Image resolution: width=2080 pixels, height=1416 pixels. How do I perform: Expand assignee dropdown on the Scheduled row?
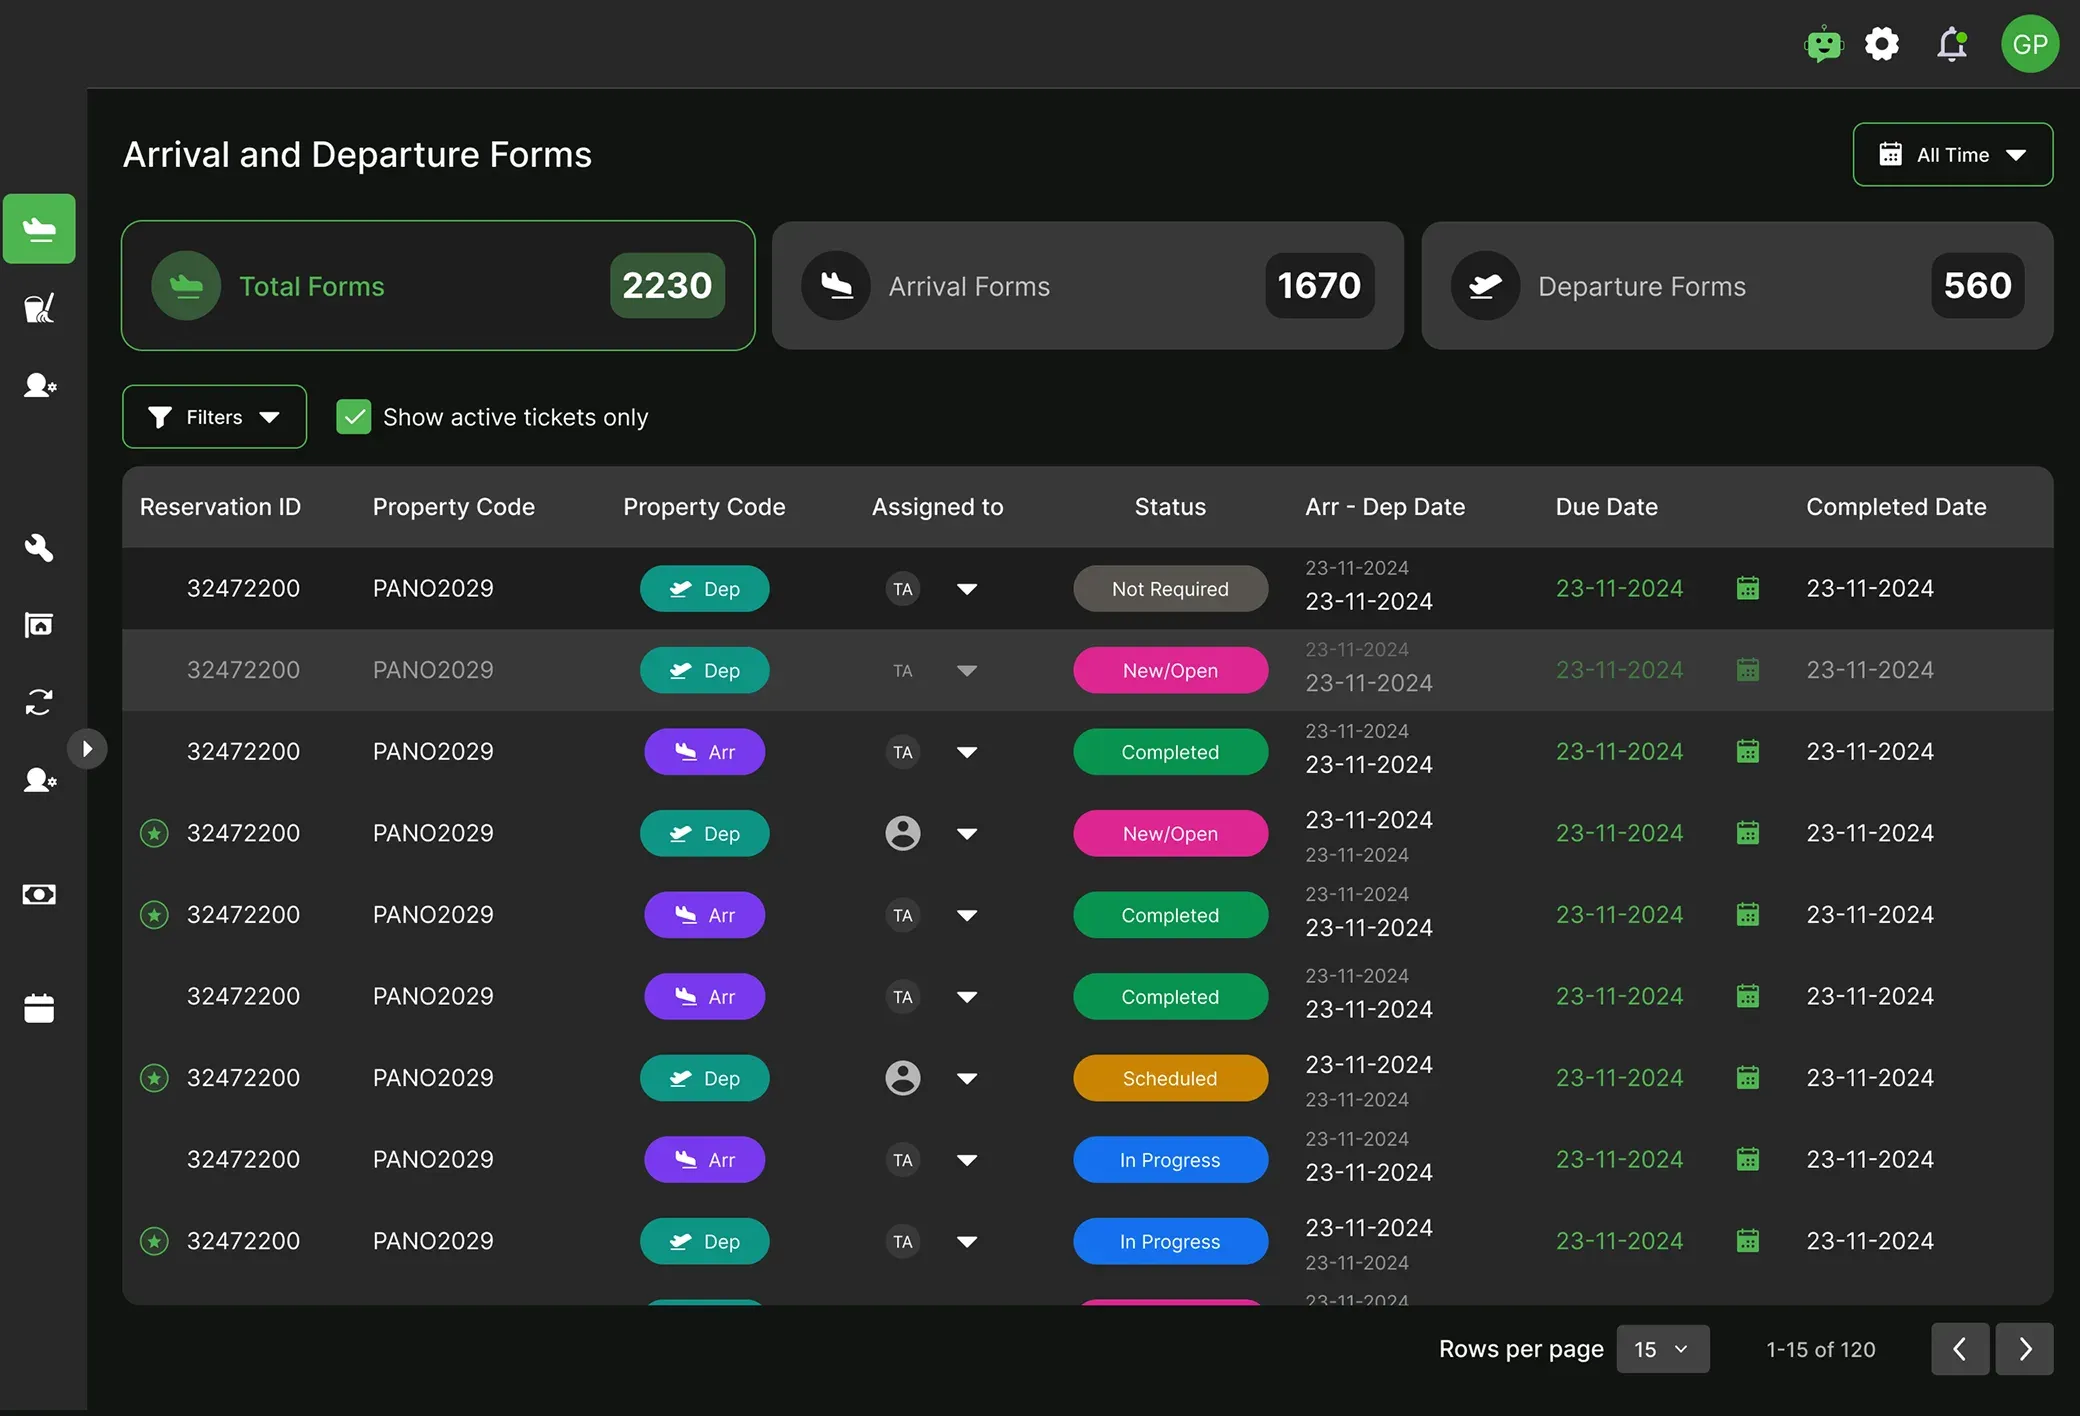click(x=967, y=1078)
